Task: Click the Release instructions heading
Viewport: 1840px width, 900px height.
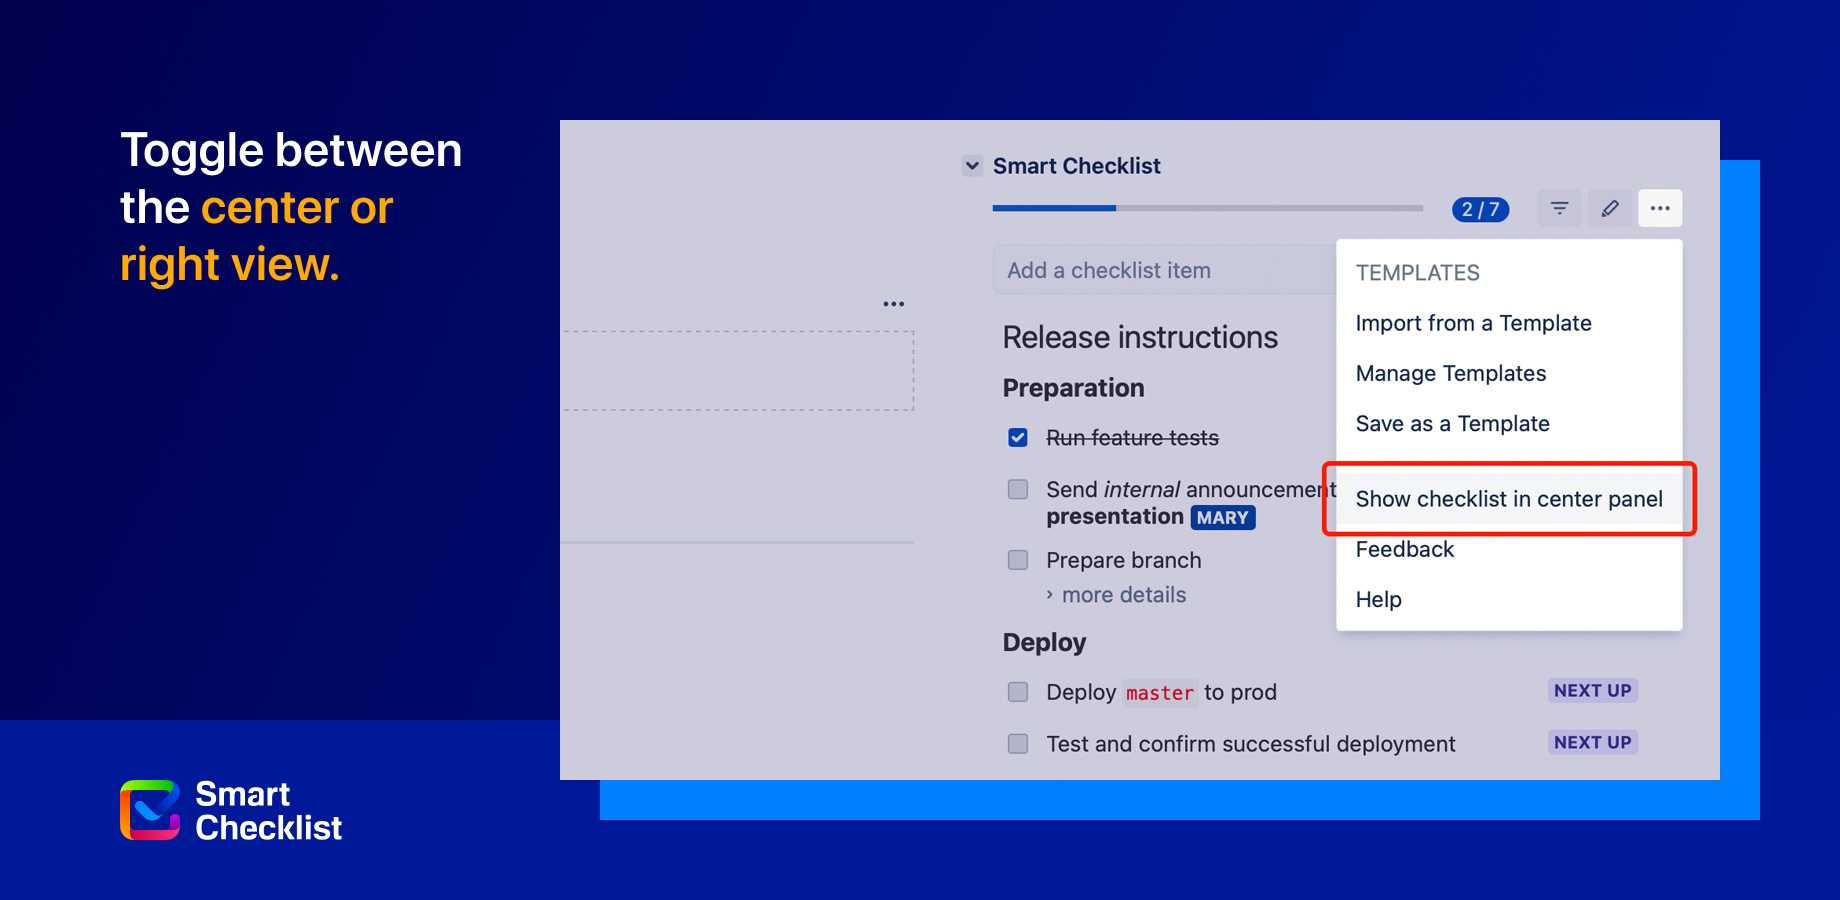Action: (x=1140, y=337)
